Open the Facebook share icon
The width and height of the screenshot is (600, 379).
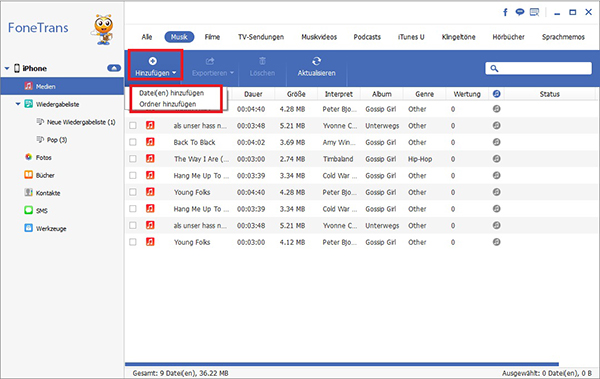tap(505, 12)
